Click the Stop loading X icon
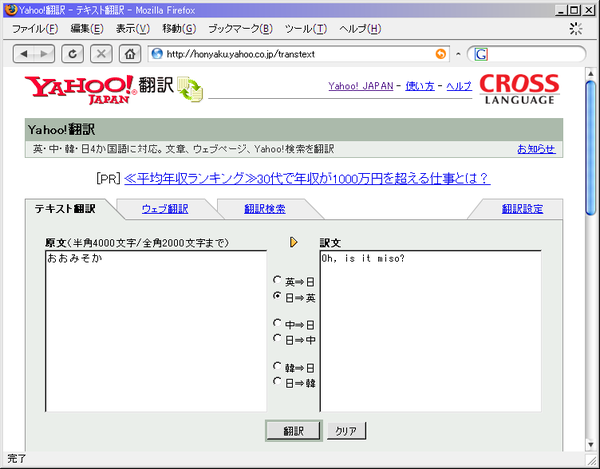Screen dimensions: 600x469 click(101, 54)
